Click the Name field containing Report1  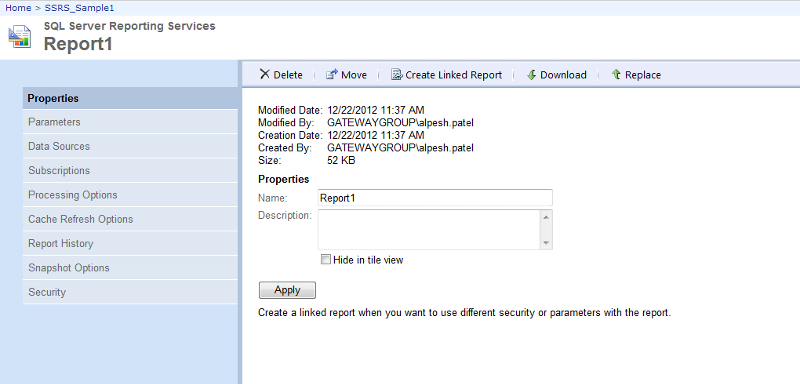(x=435, y=198)
